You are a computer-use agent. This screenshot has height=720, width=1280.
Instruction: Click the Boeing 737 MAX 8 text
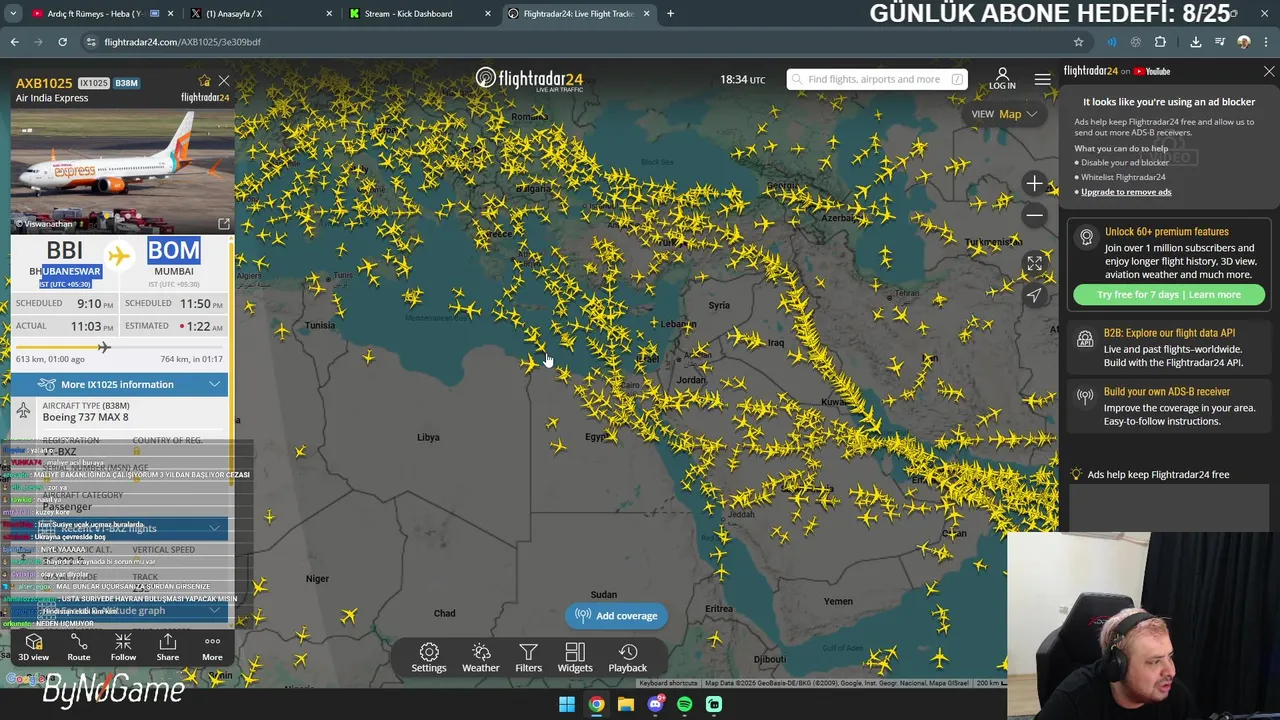coord(85,417)
